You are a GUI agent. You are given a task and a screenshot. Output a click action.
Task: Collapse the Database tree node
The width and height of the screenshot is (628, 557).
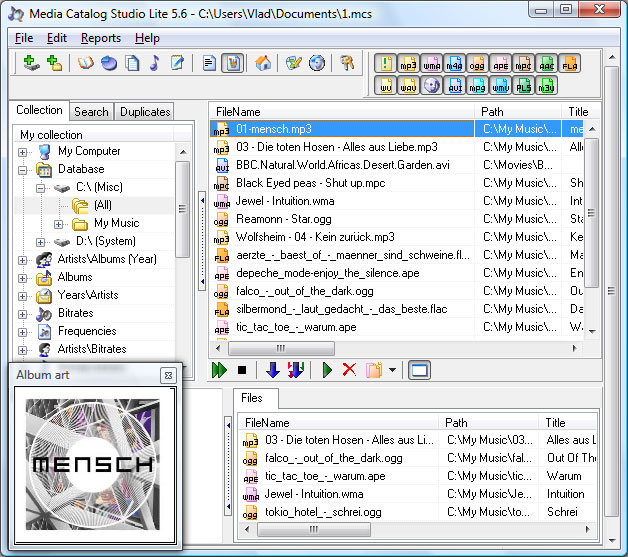(23, 169)
